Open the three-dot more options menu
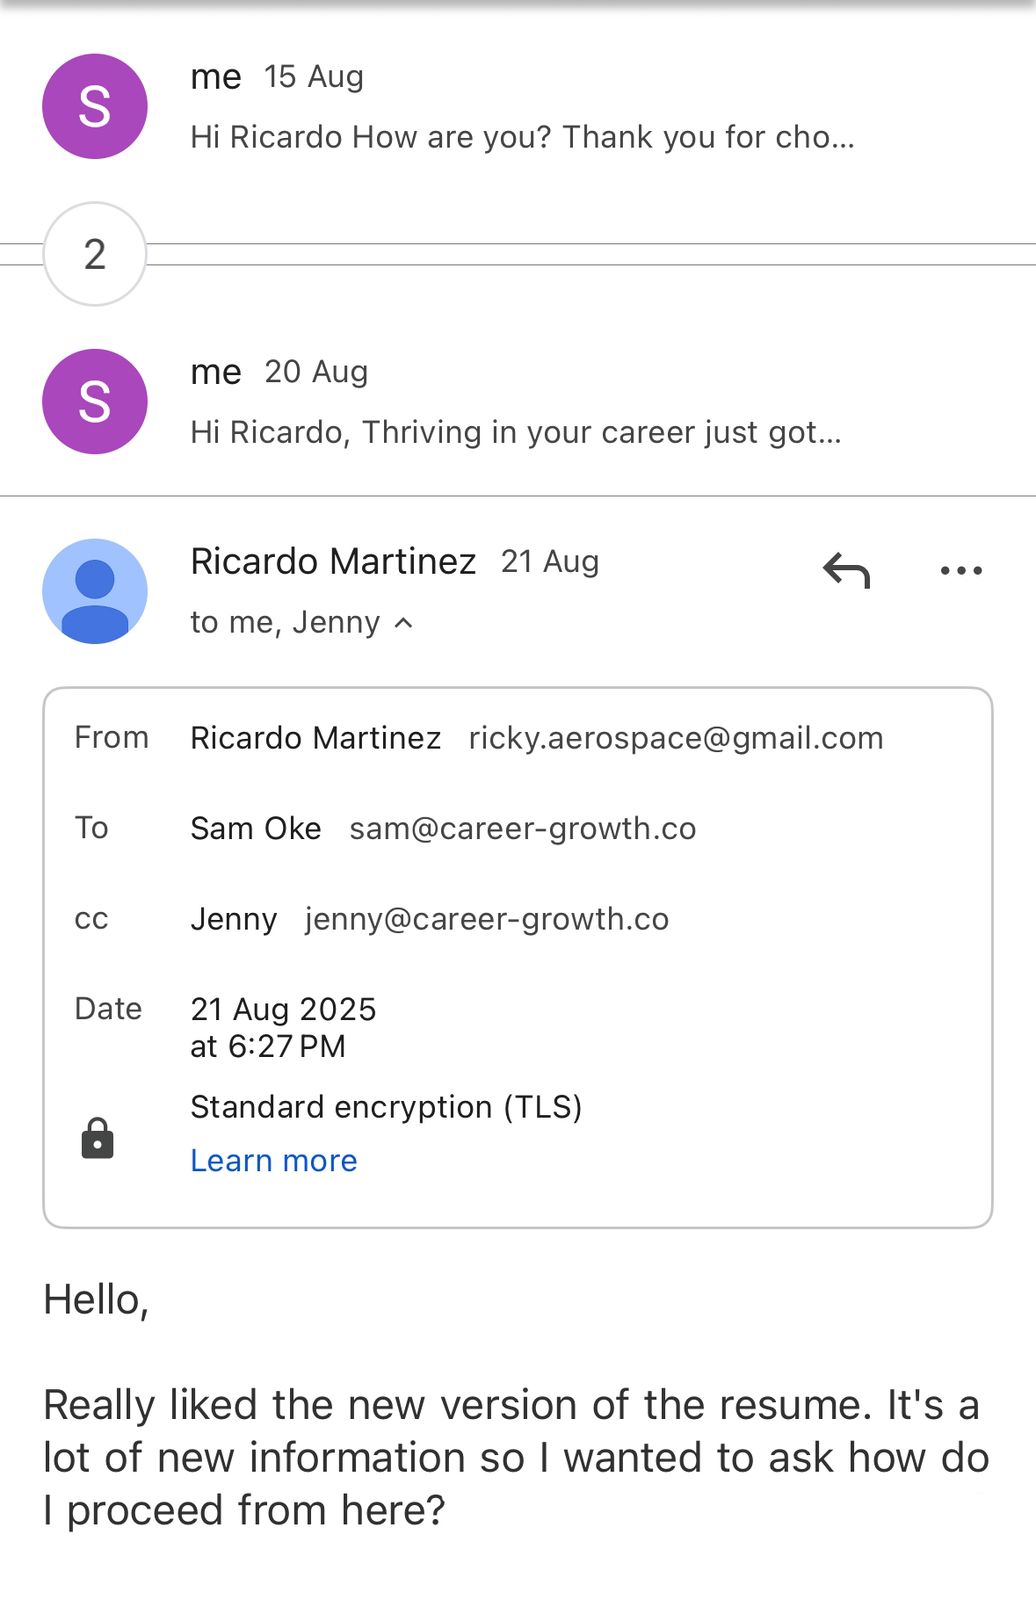Screen dimensions: 1036x1600 pos(961,571)
